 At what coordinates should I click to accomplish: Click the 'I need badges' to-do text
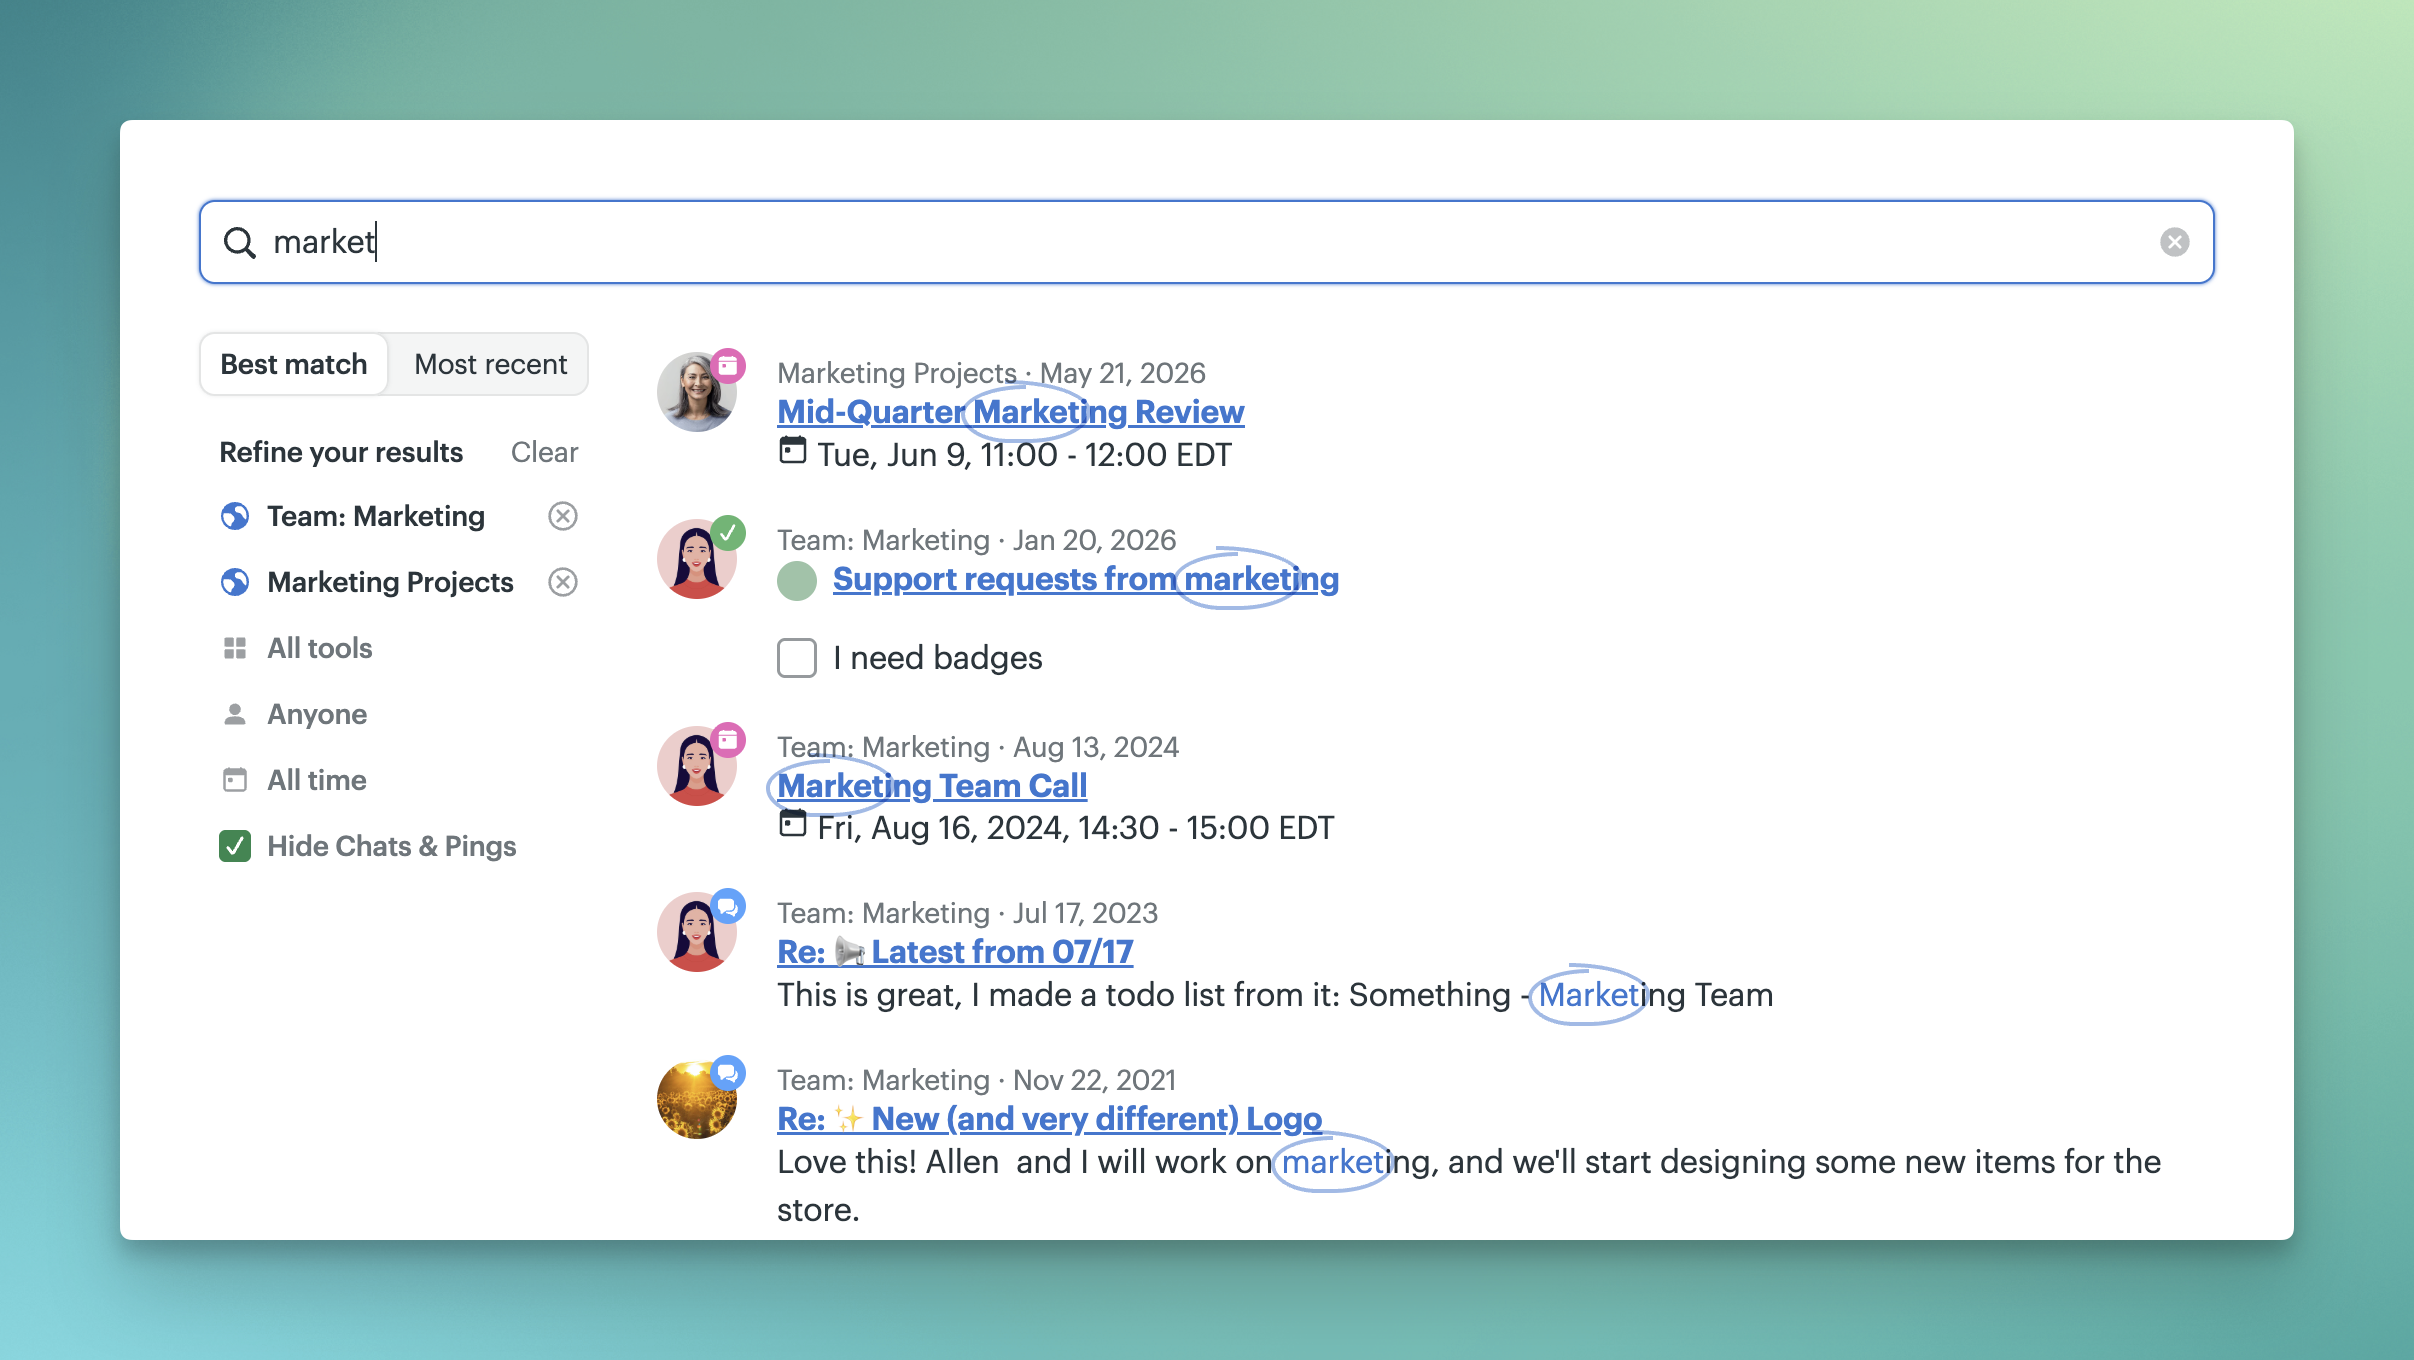point(938,658)
